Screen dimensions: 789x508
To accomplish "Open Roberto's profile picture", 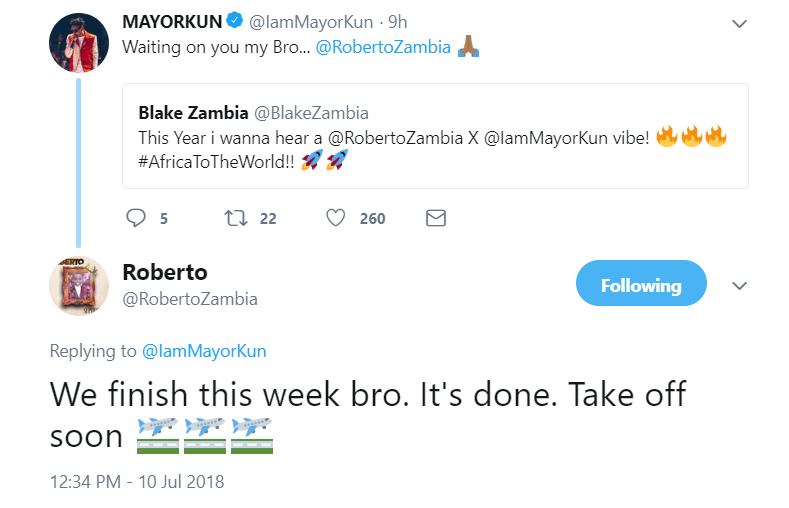I will [x=79, y=286].
